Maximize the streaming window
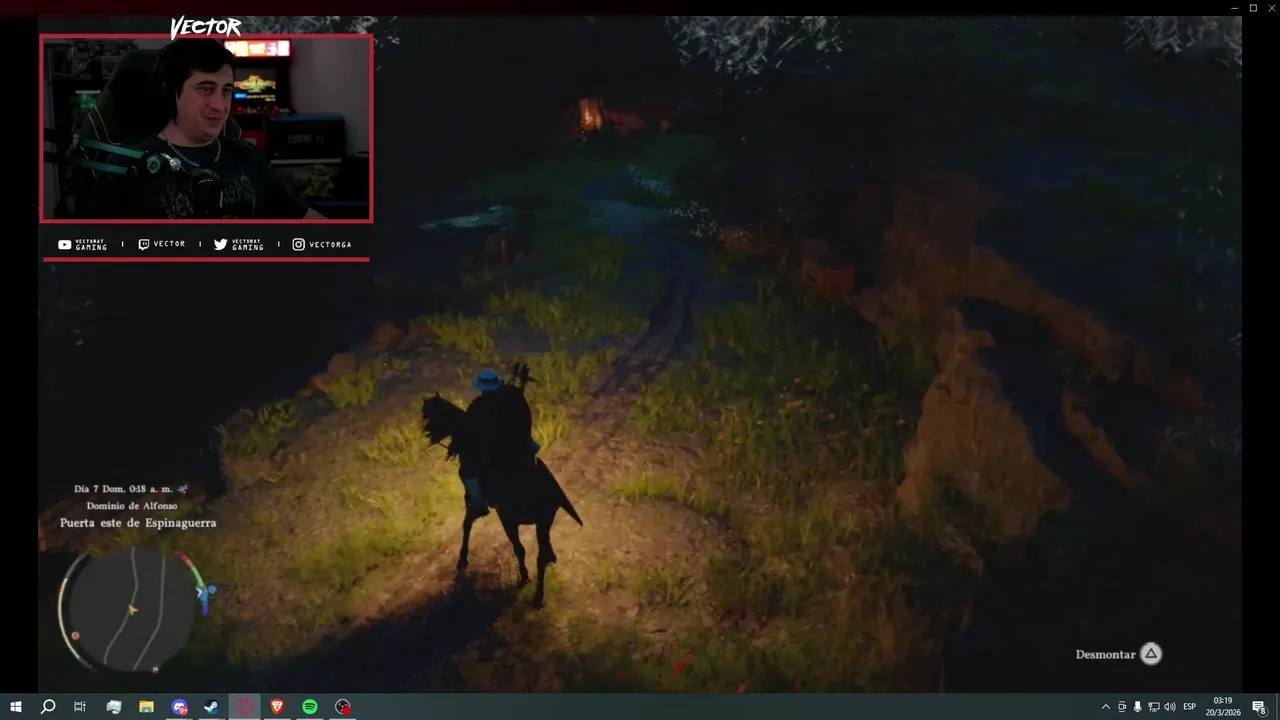The image size is (1280, 720). click(x=1253, y=8)
